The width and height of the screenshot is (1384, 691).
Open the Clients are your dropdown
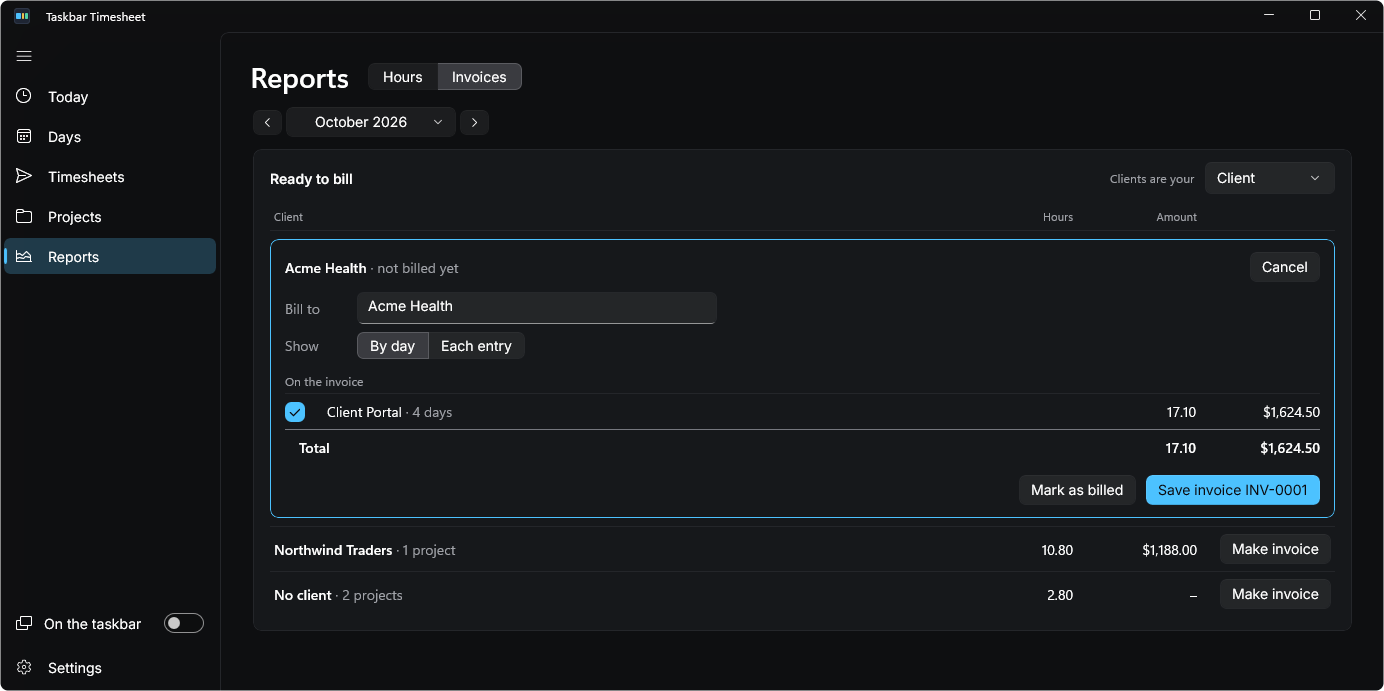pos(1269,178)
